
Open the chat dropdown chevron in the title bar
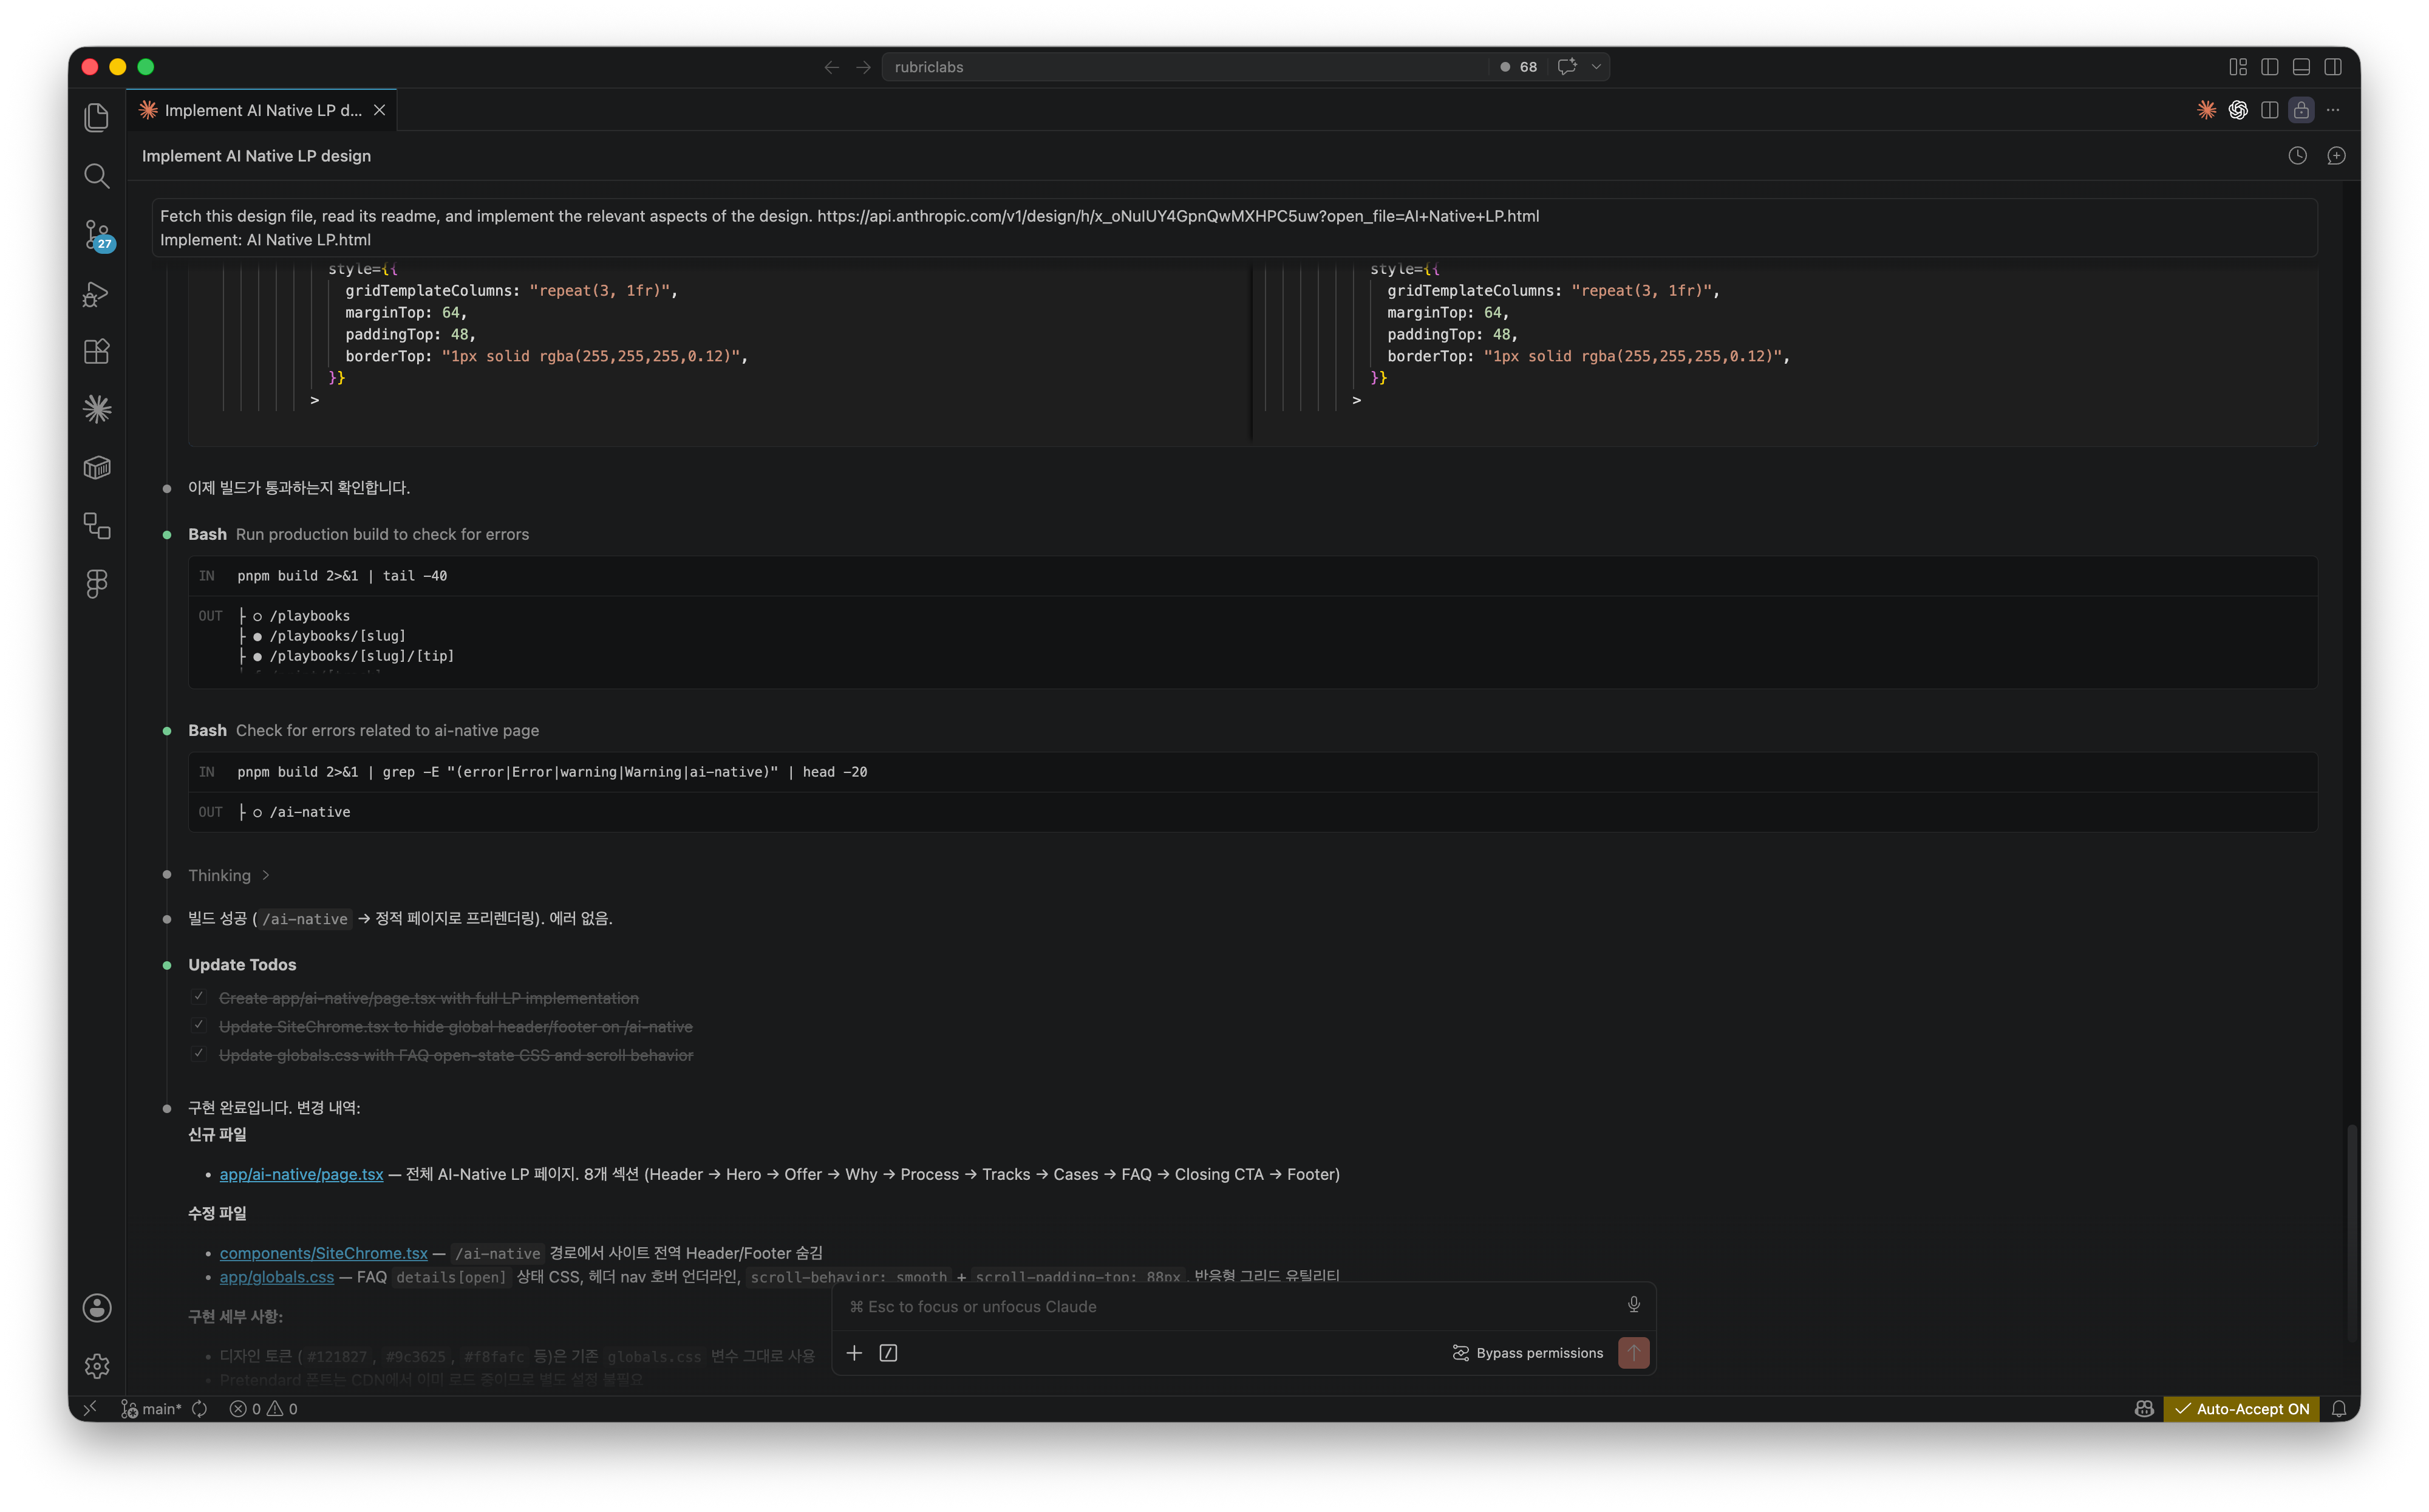1597,67
